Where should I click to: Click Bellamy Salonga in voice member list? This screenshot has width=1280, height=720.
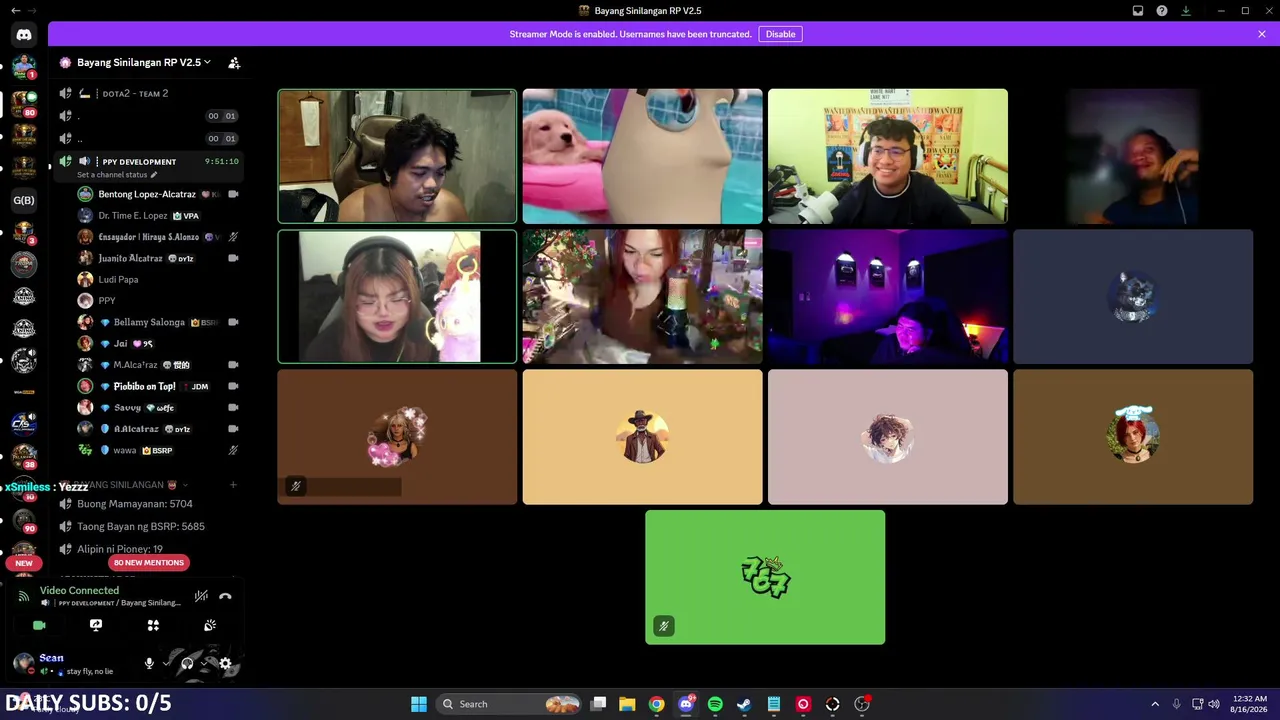tap(158, 322)
